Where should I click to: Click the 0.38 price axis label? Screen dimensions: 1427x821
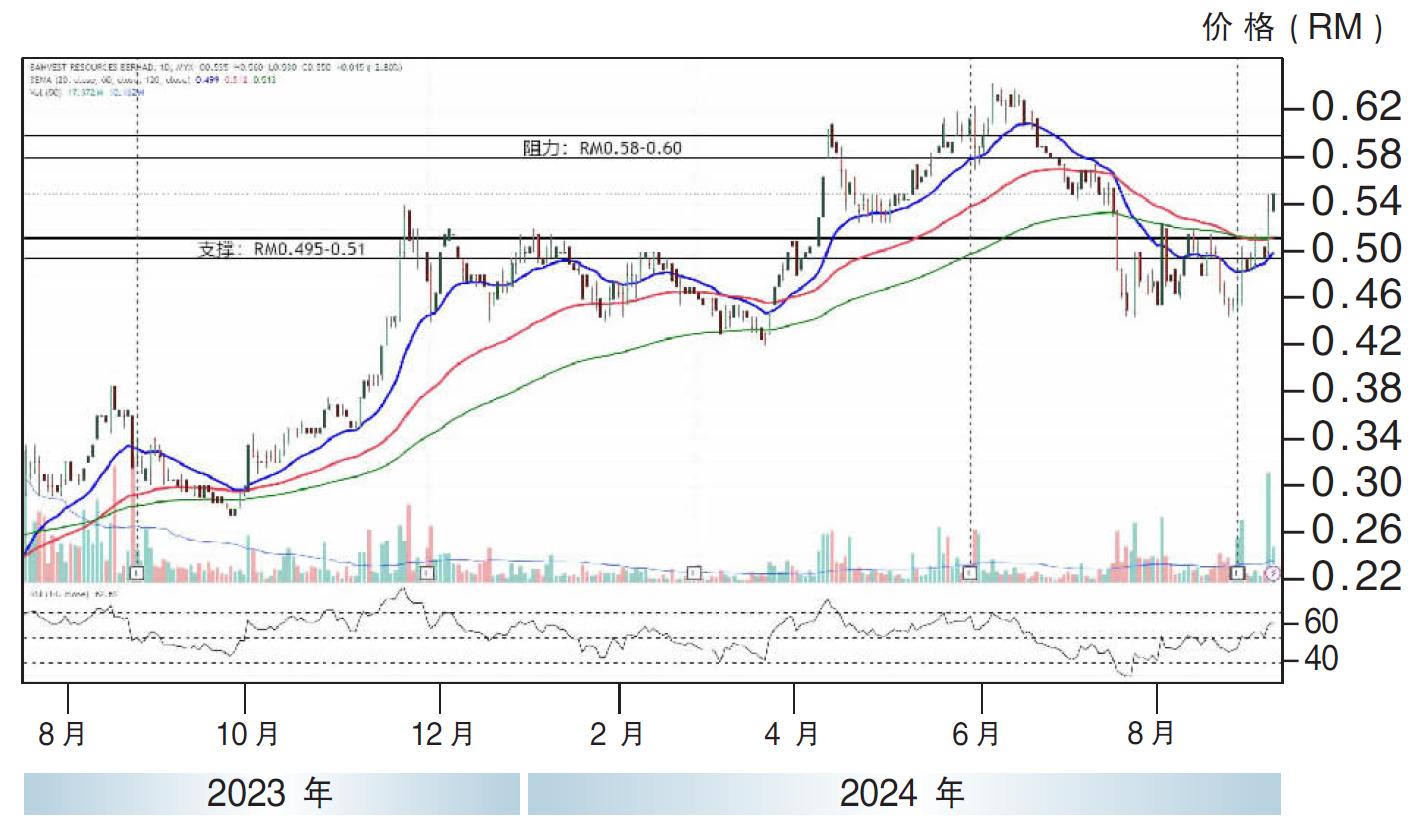pos(1355,389)
